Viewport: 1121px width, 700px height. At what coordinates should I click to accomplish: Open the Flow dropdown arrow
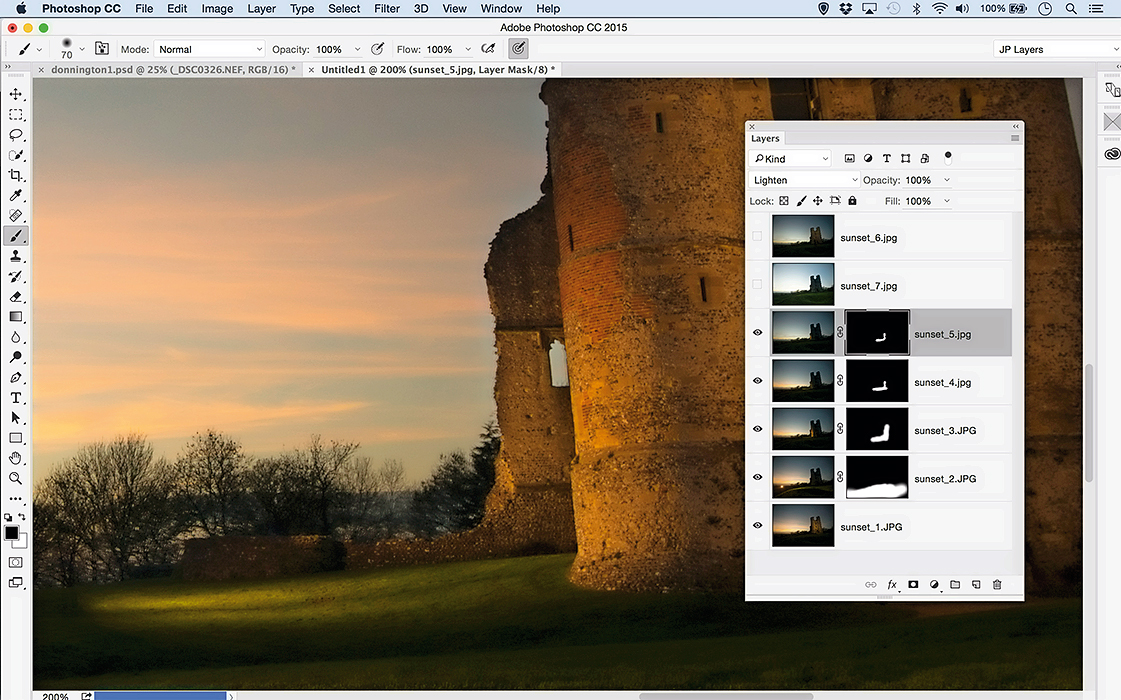[468, 49]
